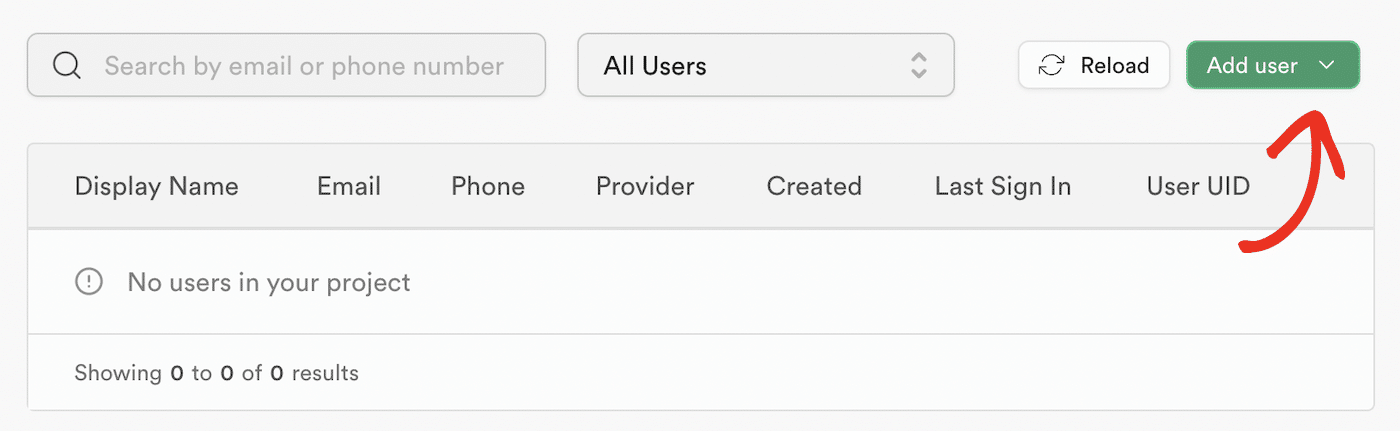Click the green Add user button
Screen dimensions: 1400x431
[x=1252, y=66]
